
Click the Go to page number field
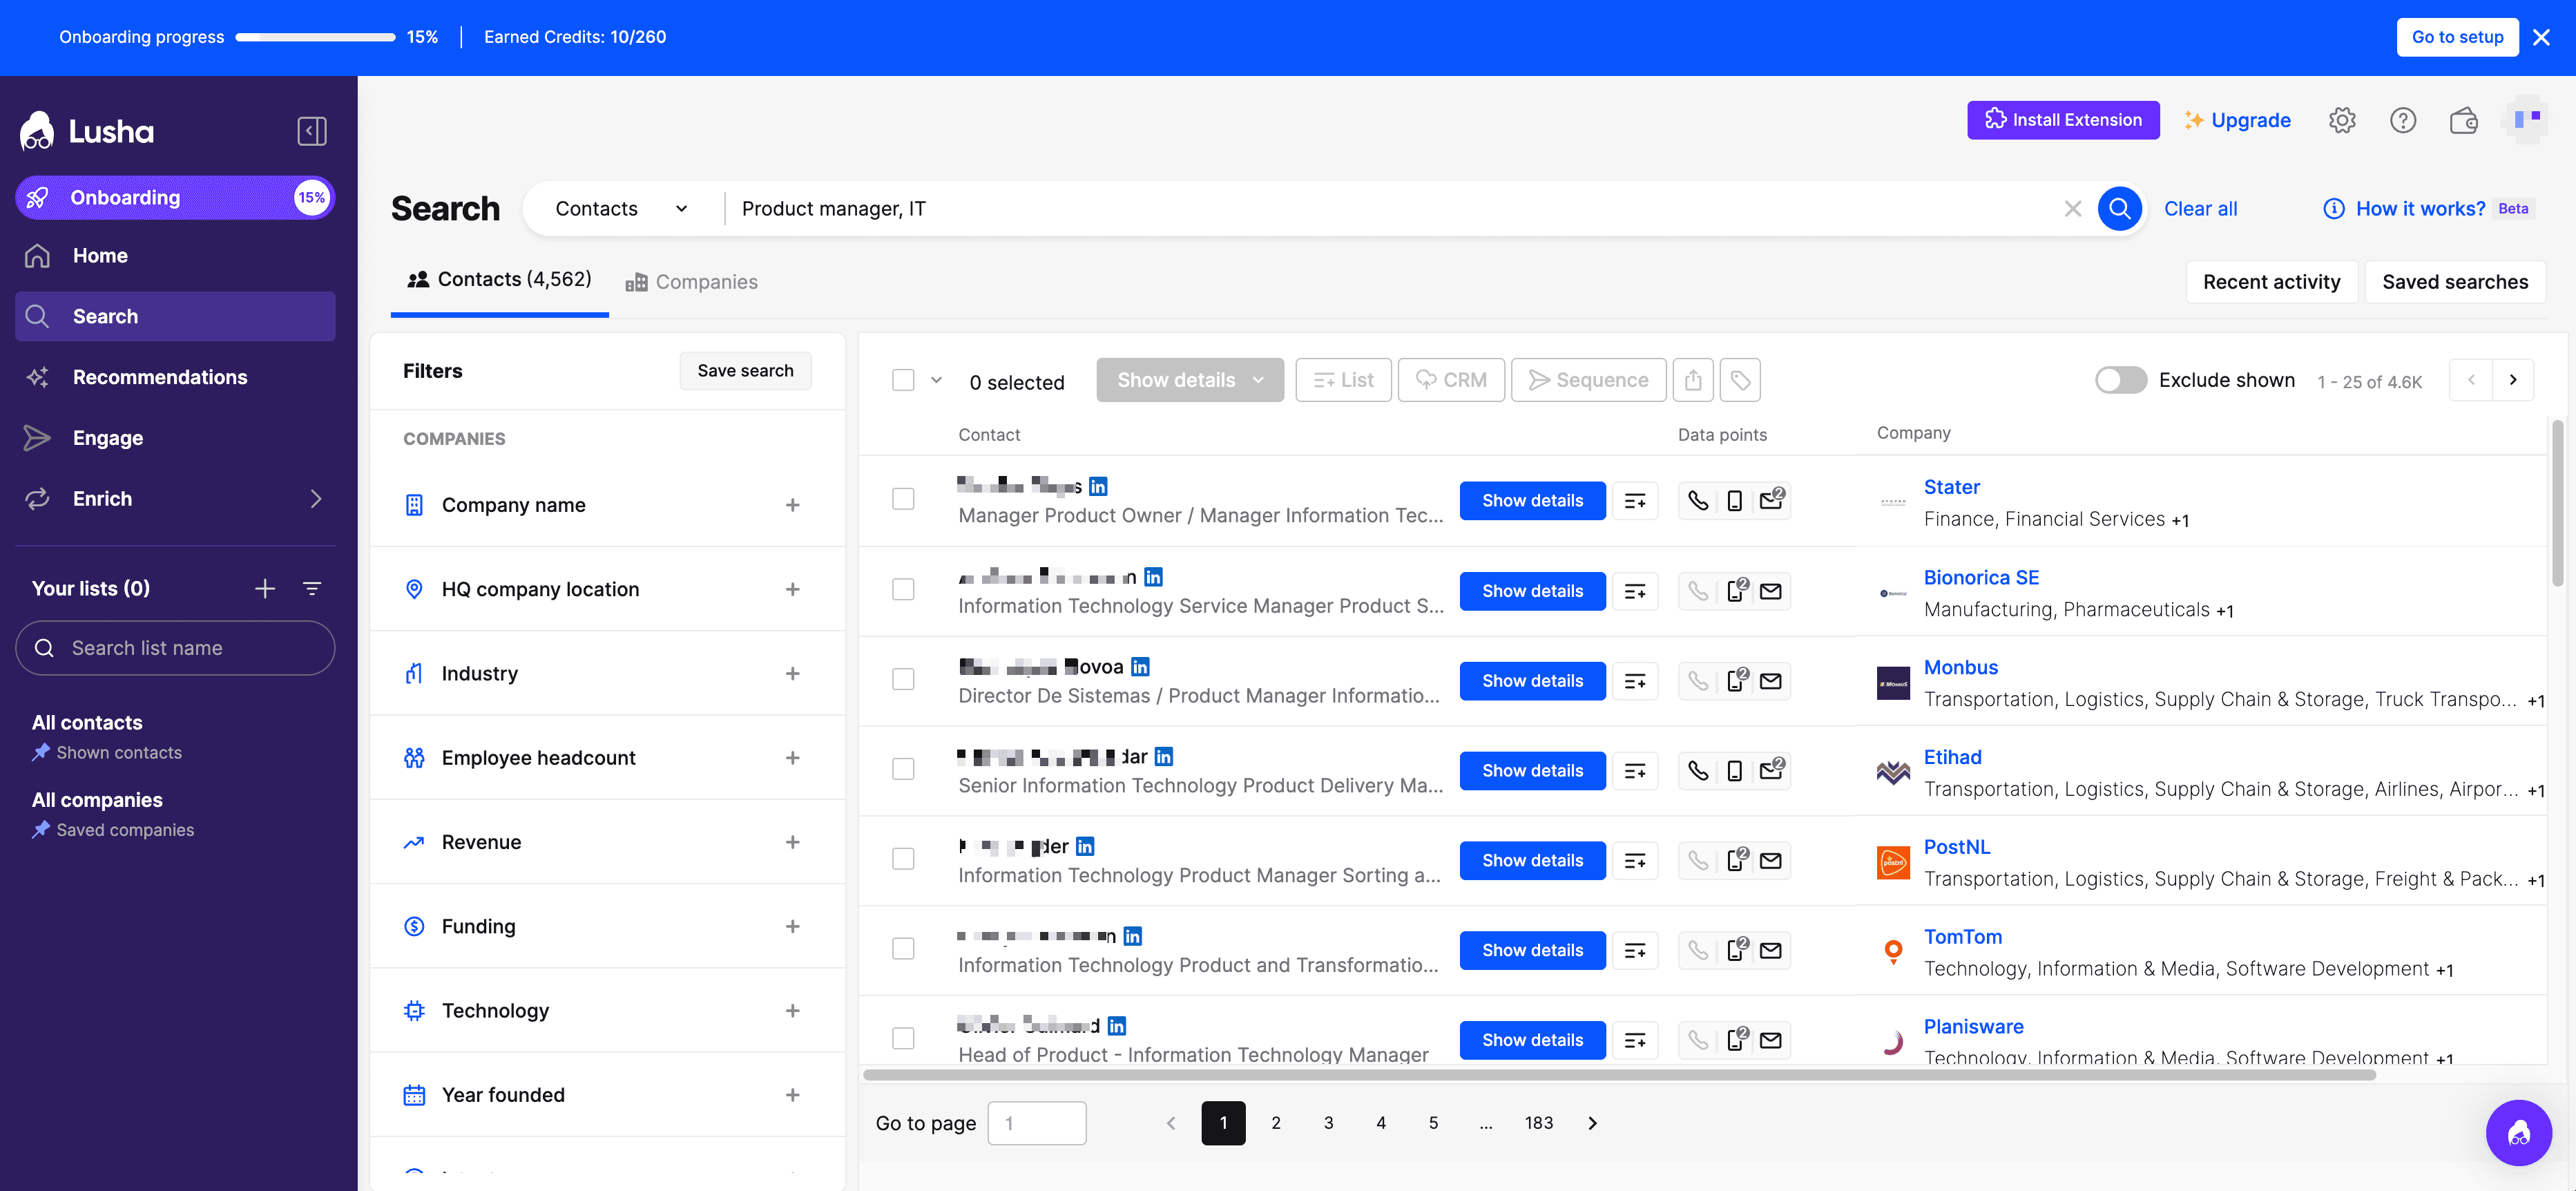pyautogui.click(x=1036, y=1123)
